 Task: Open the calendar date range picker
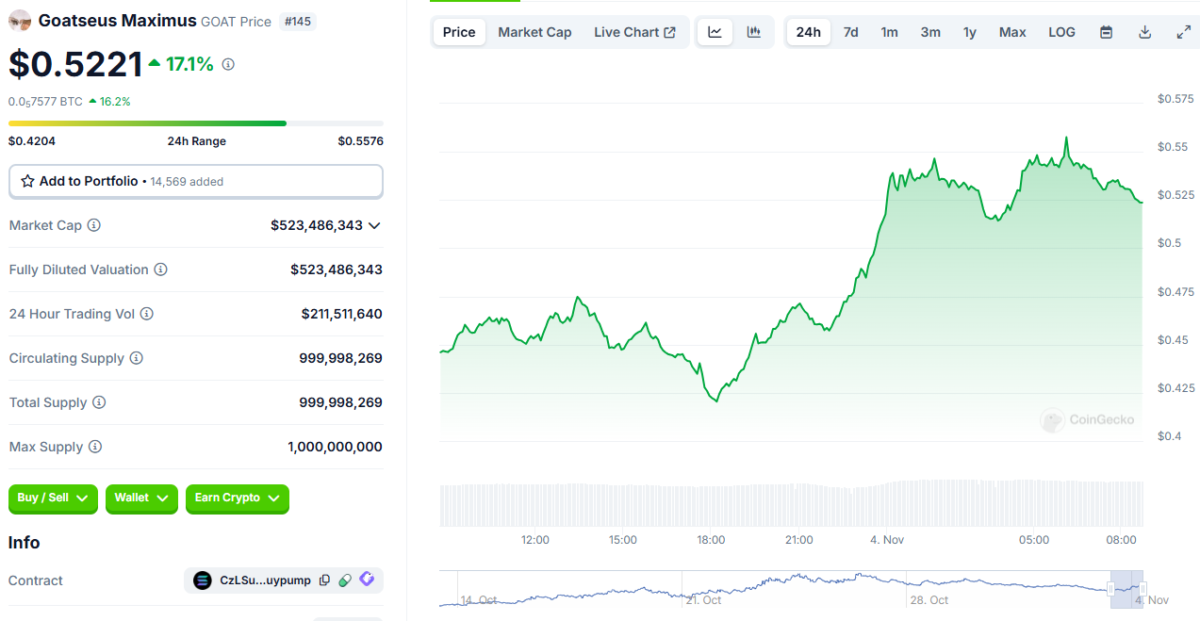tap(1106, 32)
